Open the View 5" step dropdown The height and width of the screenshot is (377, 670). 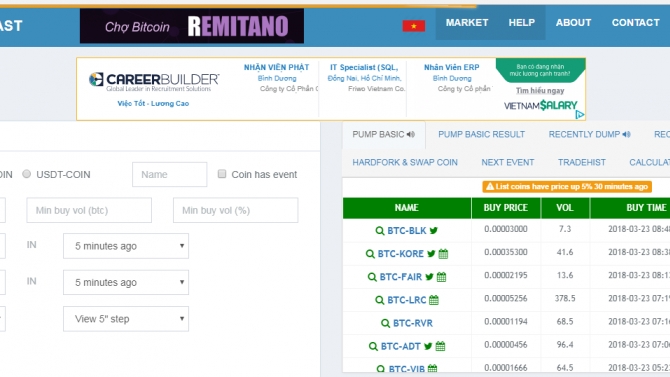click(126, 319)
